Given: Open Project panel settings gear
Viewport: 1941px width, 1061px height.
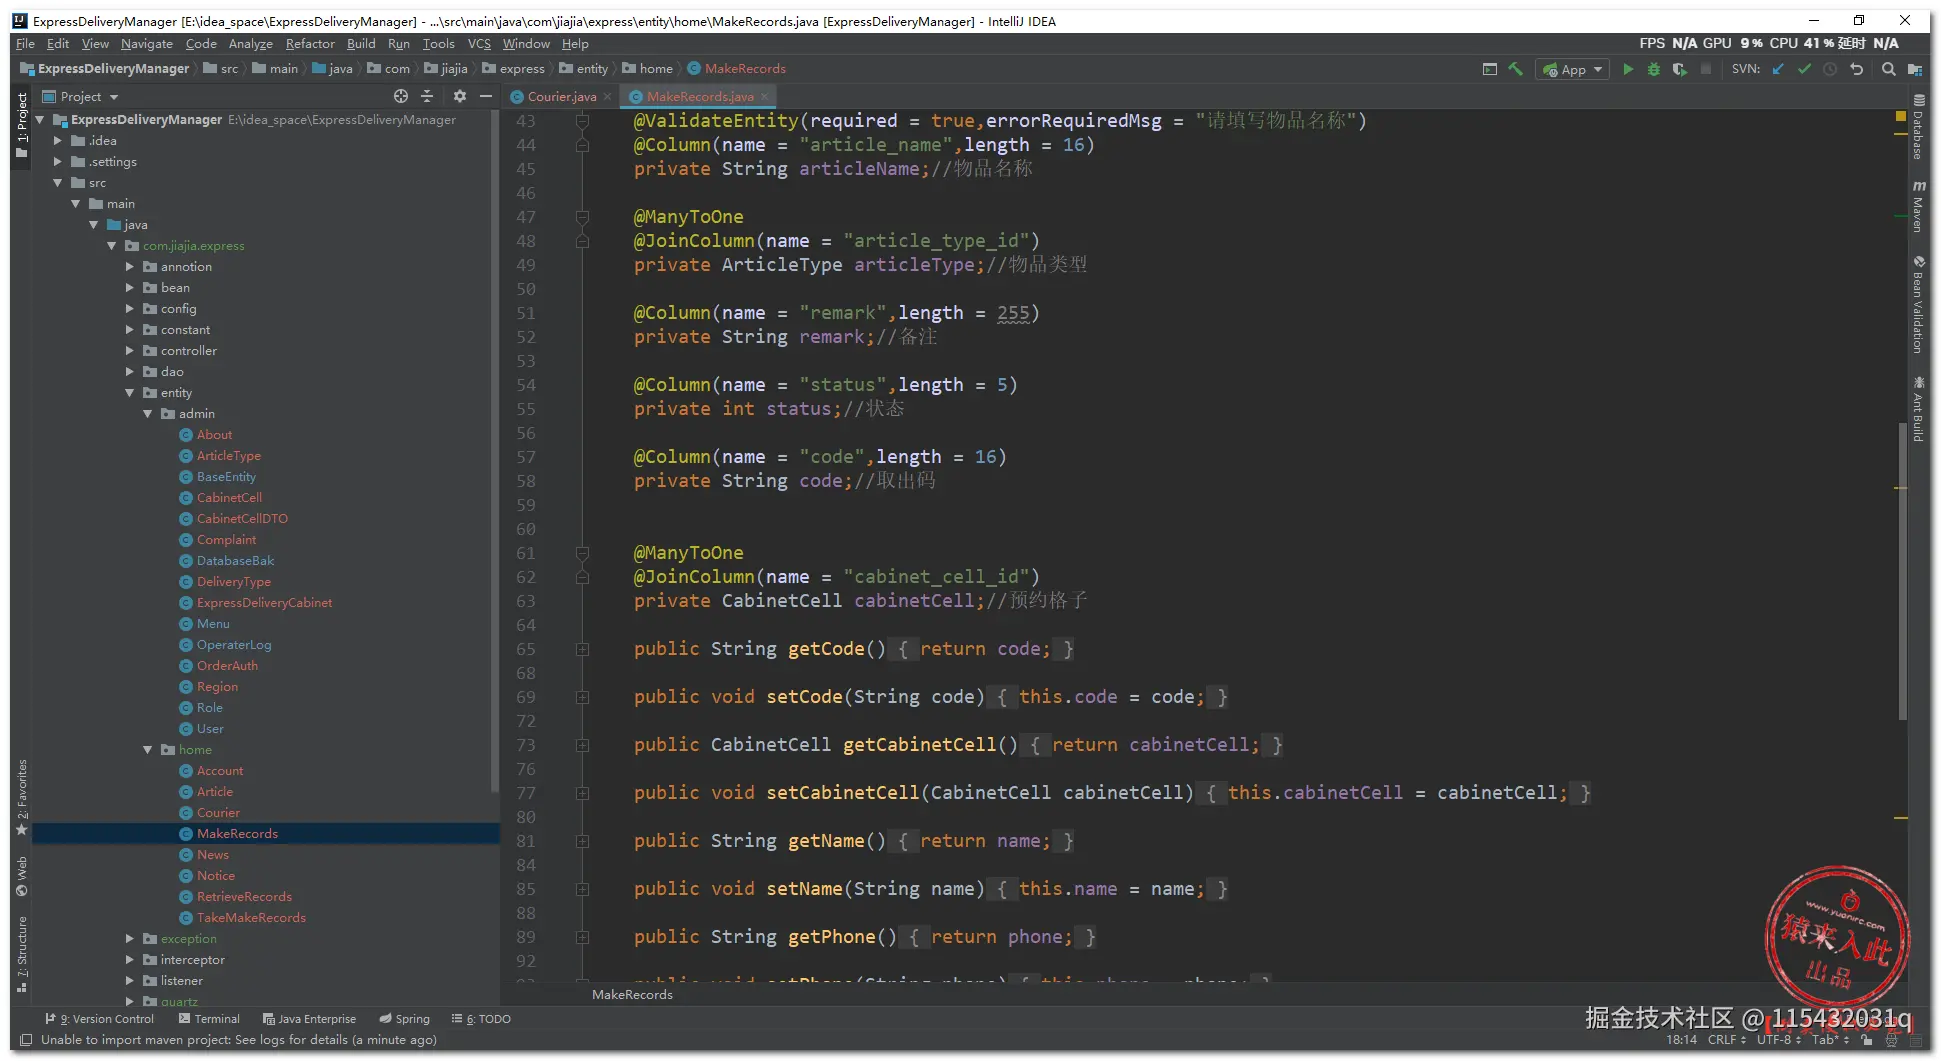Looking at the screenshot, I should click(460, 96).
